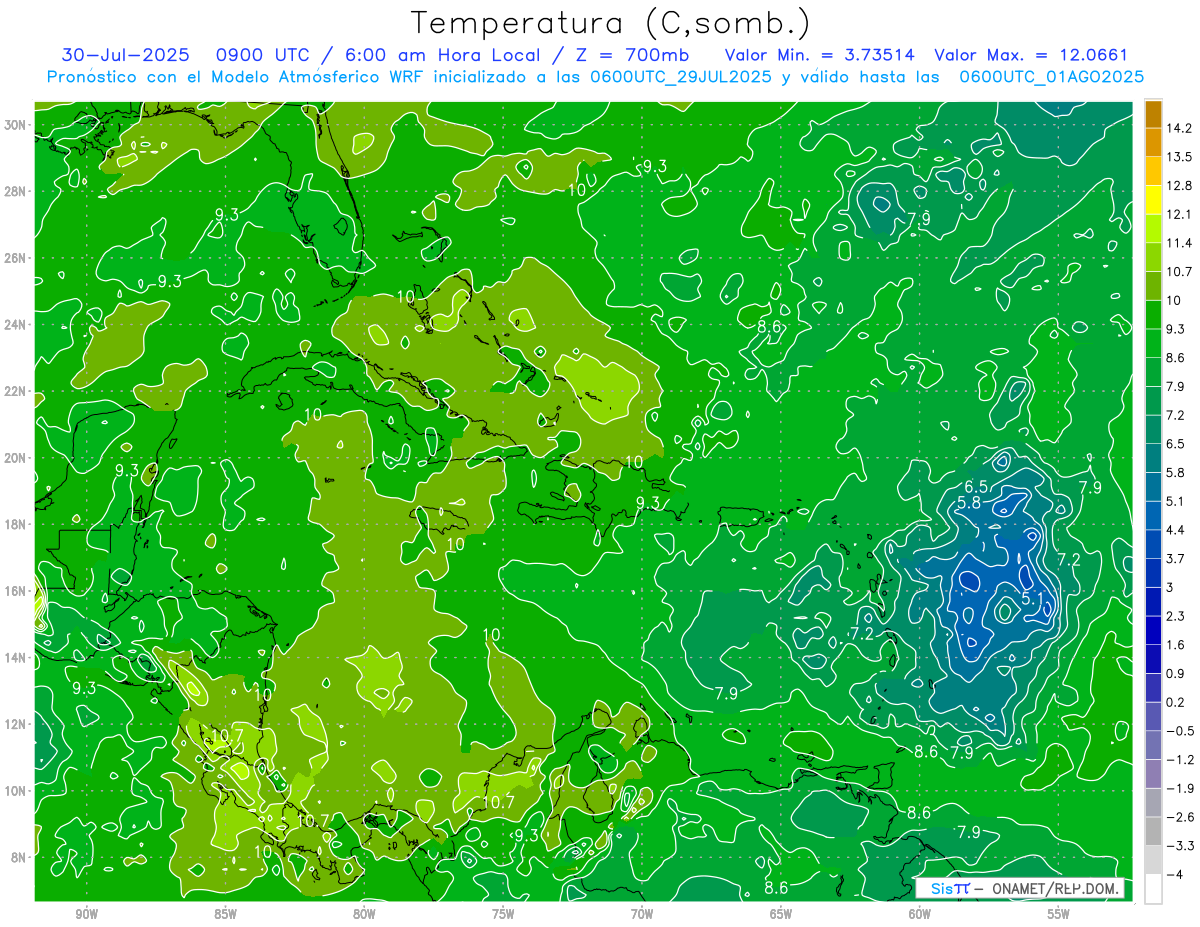
Task: Click the '6.5' contour label on the map
Action: tap(976, 486)
